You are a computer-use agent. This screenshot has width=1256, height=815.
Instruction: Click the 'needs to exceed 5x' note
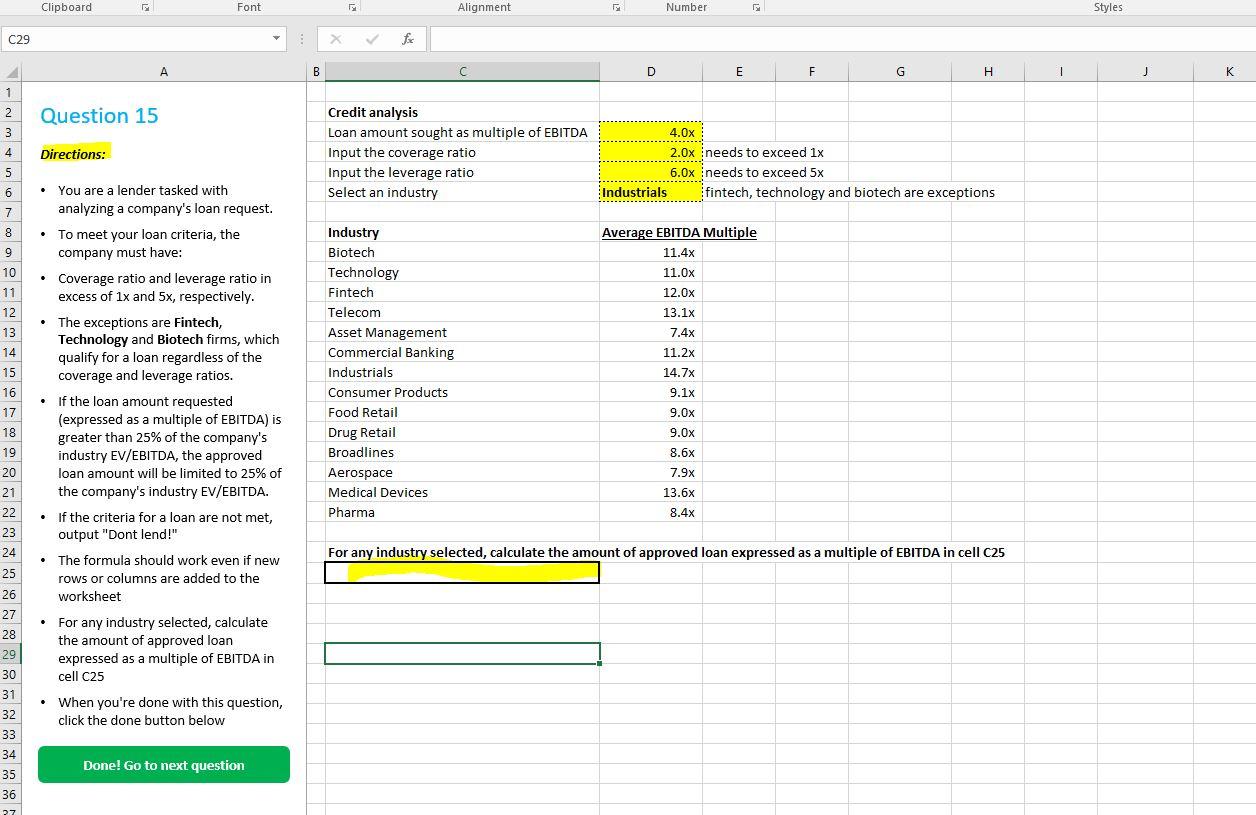pos(764,172)
